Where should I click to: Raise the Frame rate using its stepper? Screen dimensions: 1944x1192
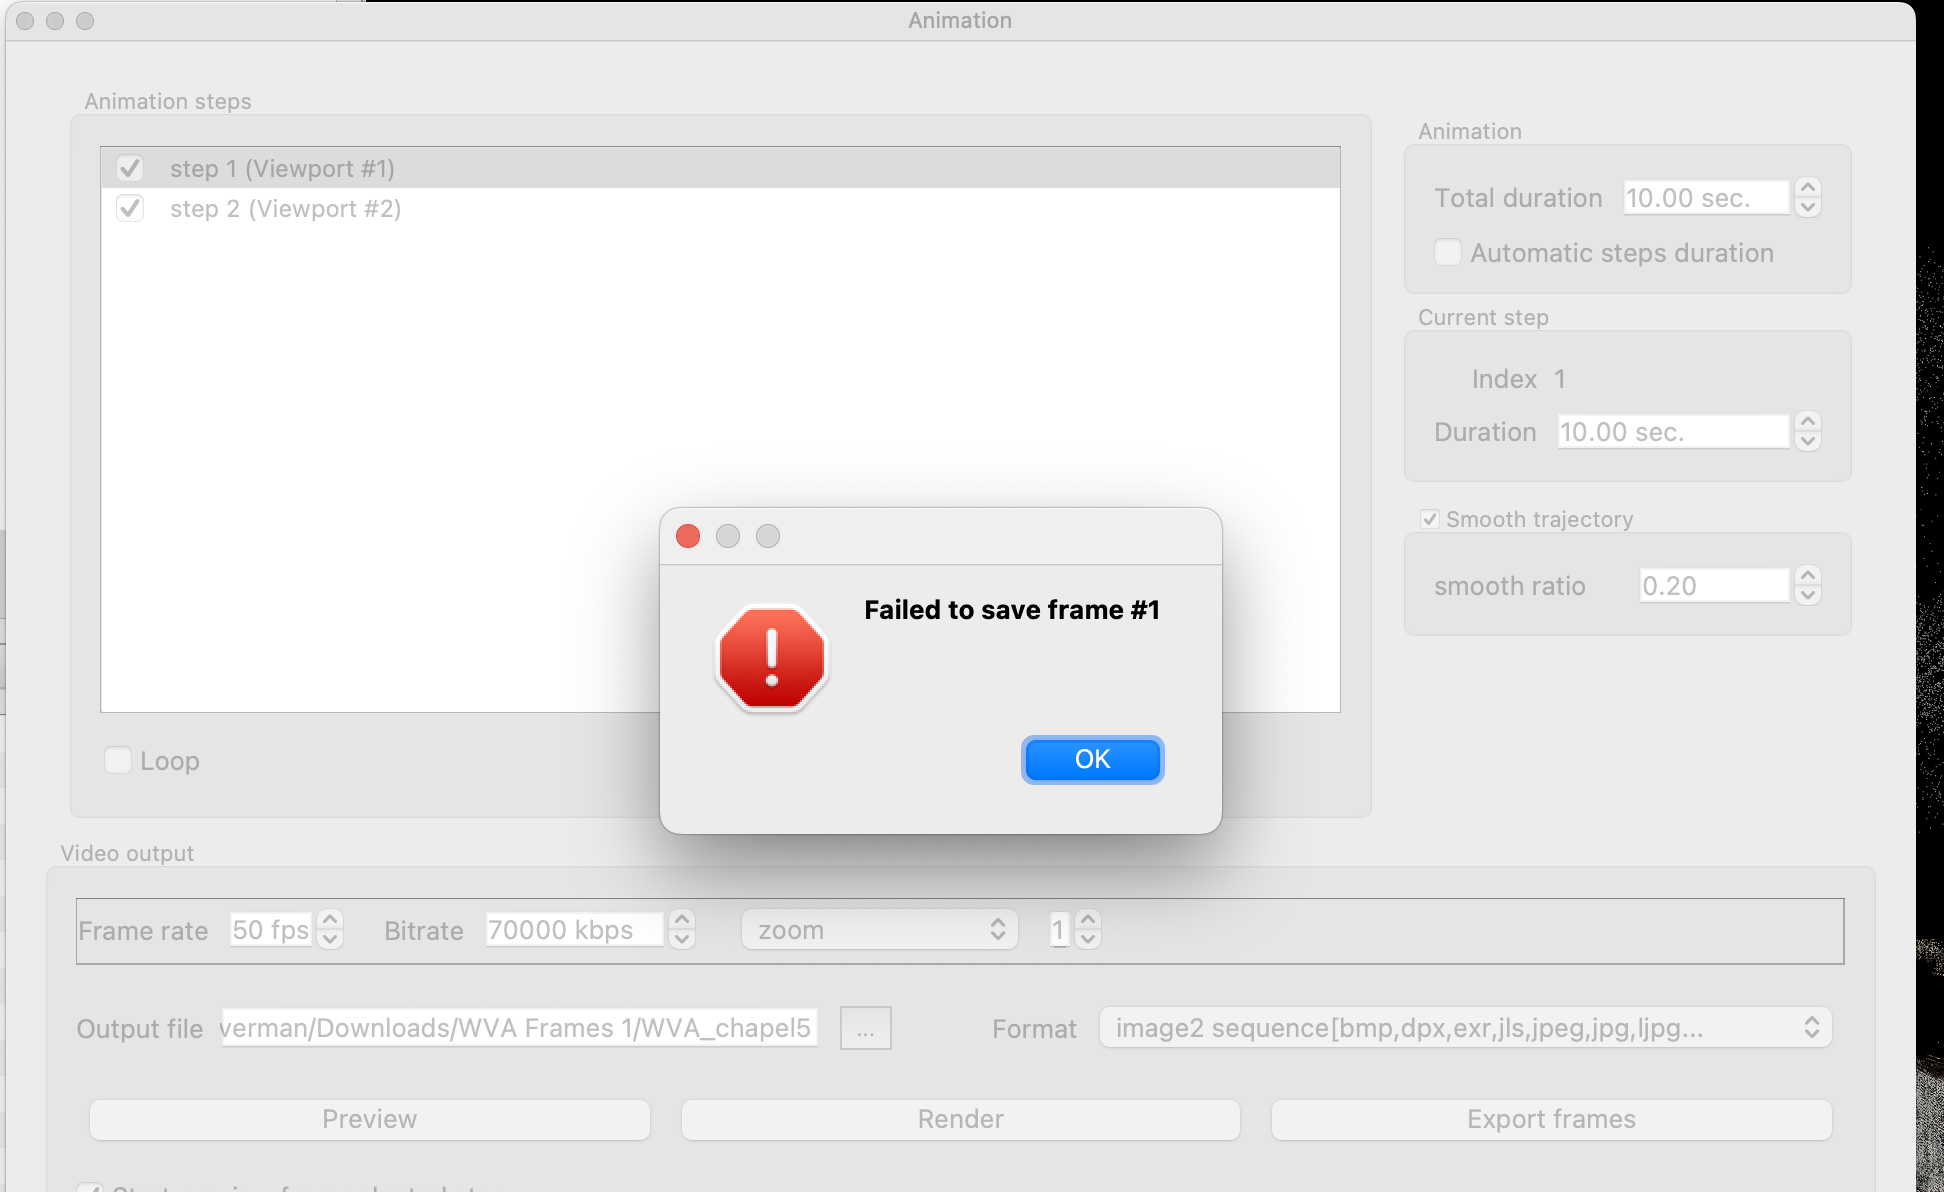330,921
